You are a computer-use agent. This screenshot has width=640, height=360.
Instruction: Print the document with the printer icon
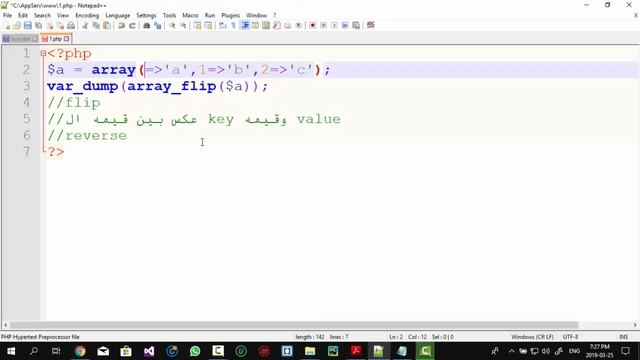[71, 26]
